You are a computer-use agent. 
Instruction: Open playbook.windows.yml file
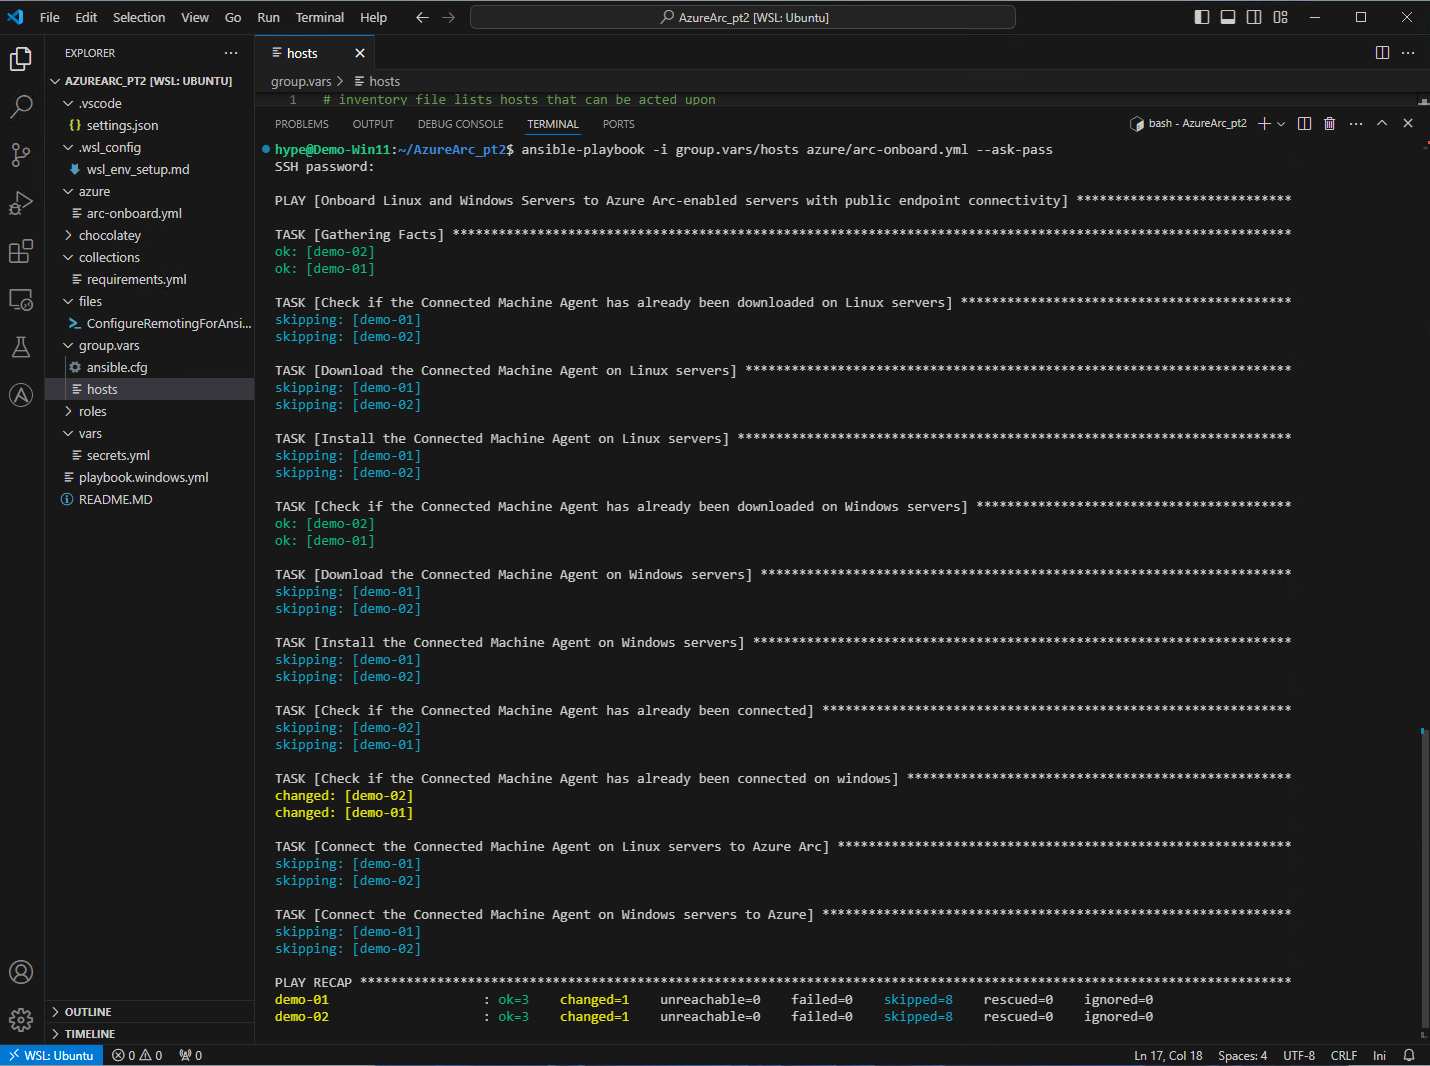coord(150,477)
